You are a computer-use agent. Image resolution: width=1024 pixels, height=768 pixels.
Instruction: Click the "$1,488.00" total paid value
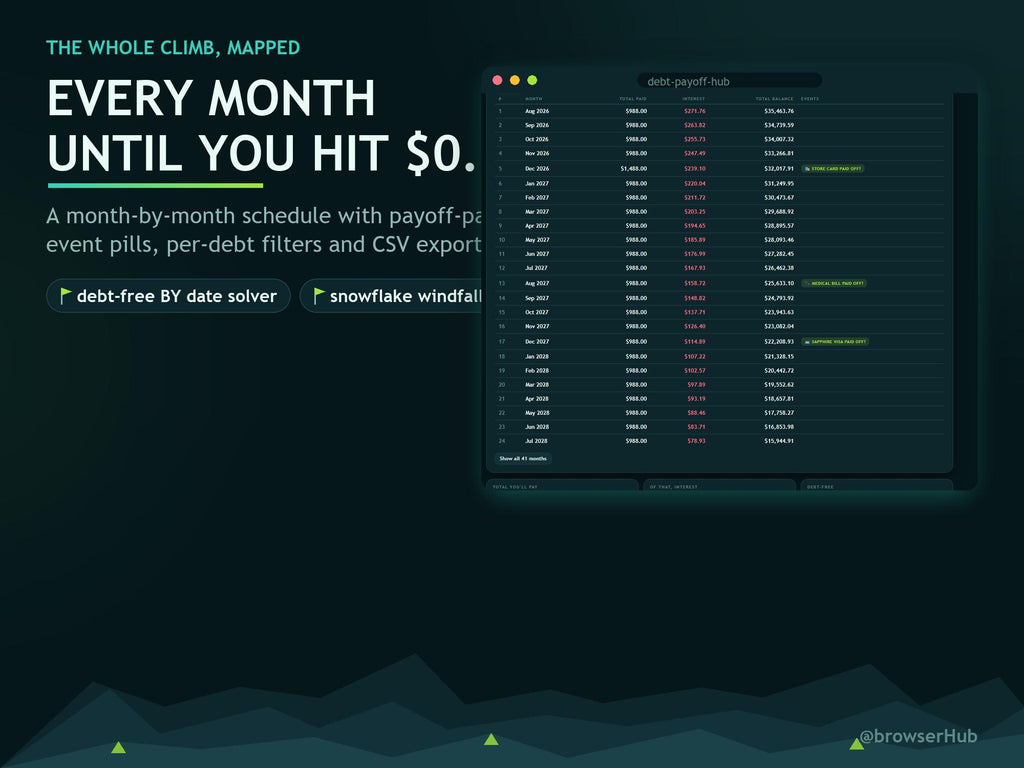(x=633, y=168)
